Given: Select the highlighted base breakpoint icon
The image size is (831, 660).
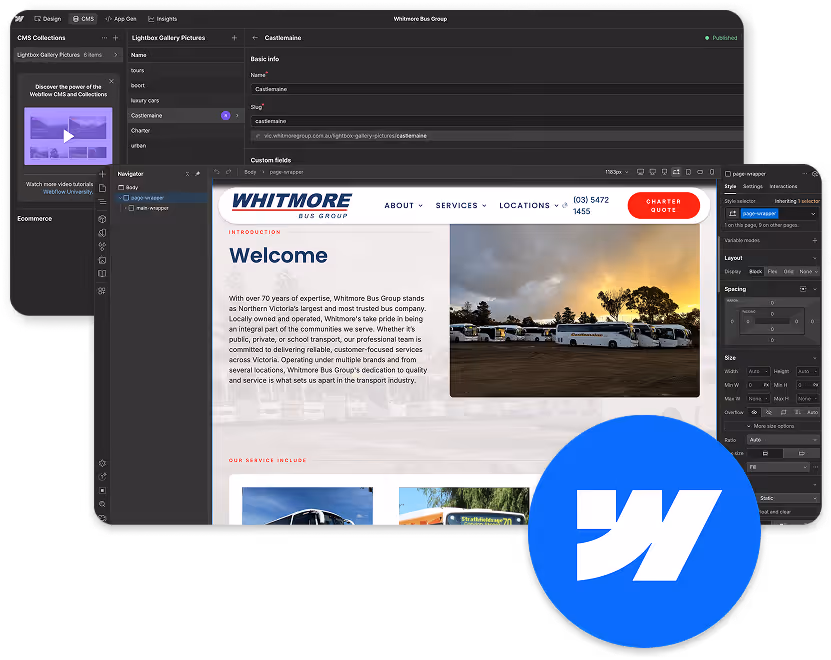Looking at the screenshot, I should pyautogui.click(x=676, y=172).
